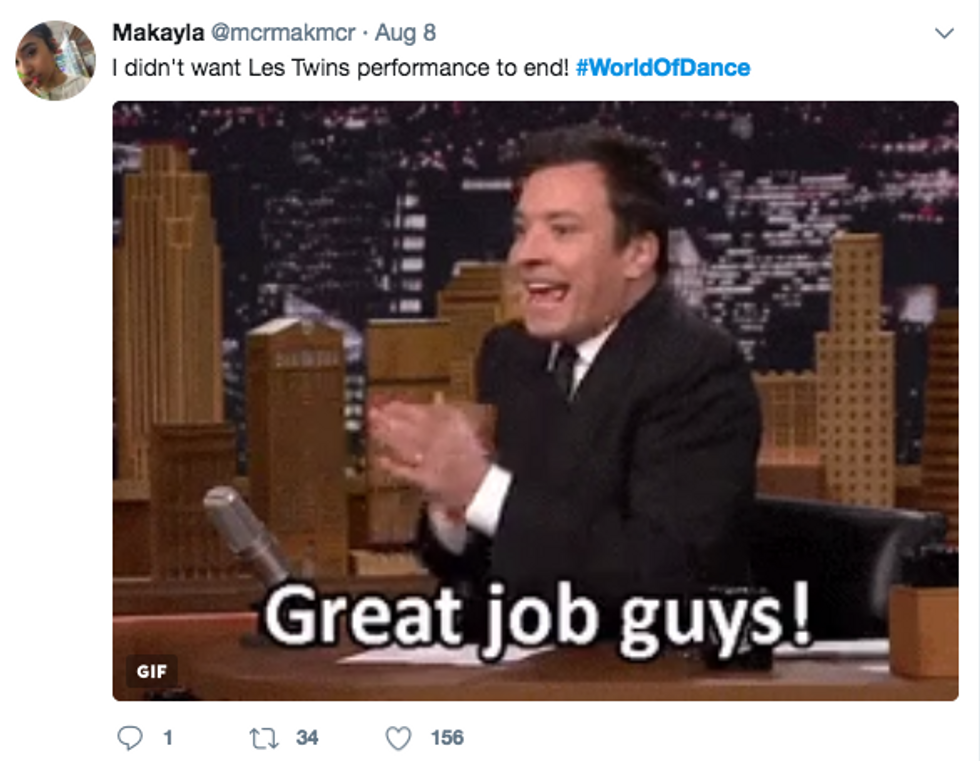The width and height of the screenshot is (980, 761).
Task: Click the microphone in the GIF
Action: (247, 533)
